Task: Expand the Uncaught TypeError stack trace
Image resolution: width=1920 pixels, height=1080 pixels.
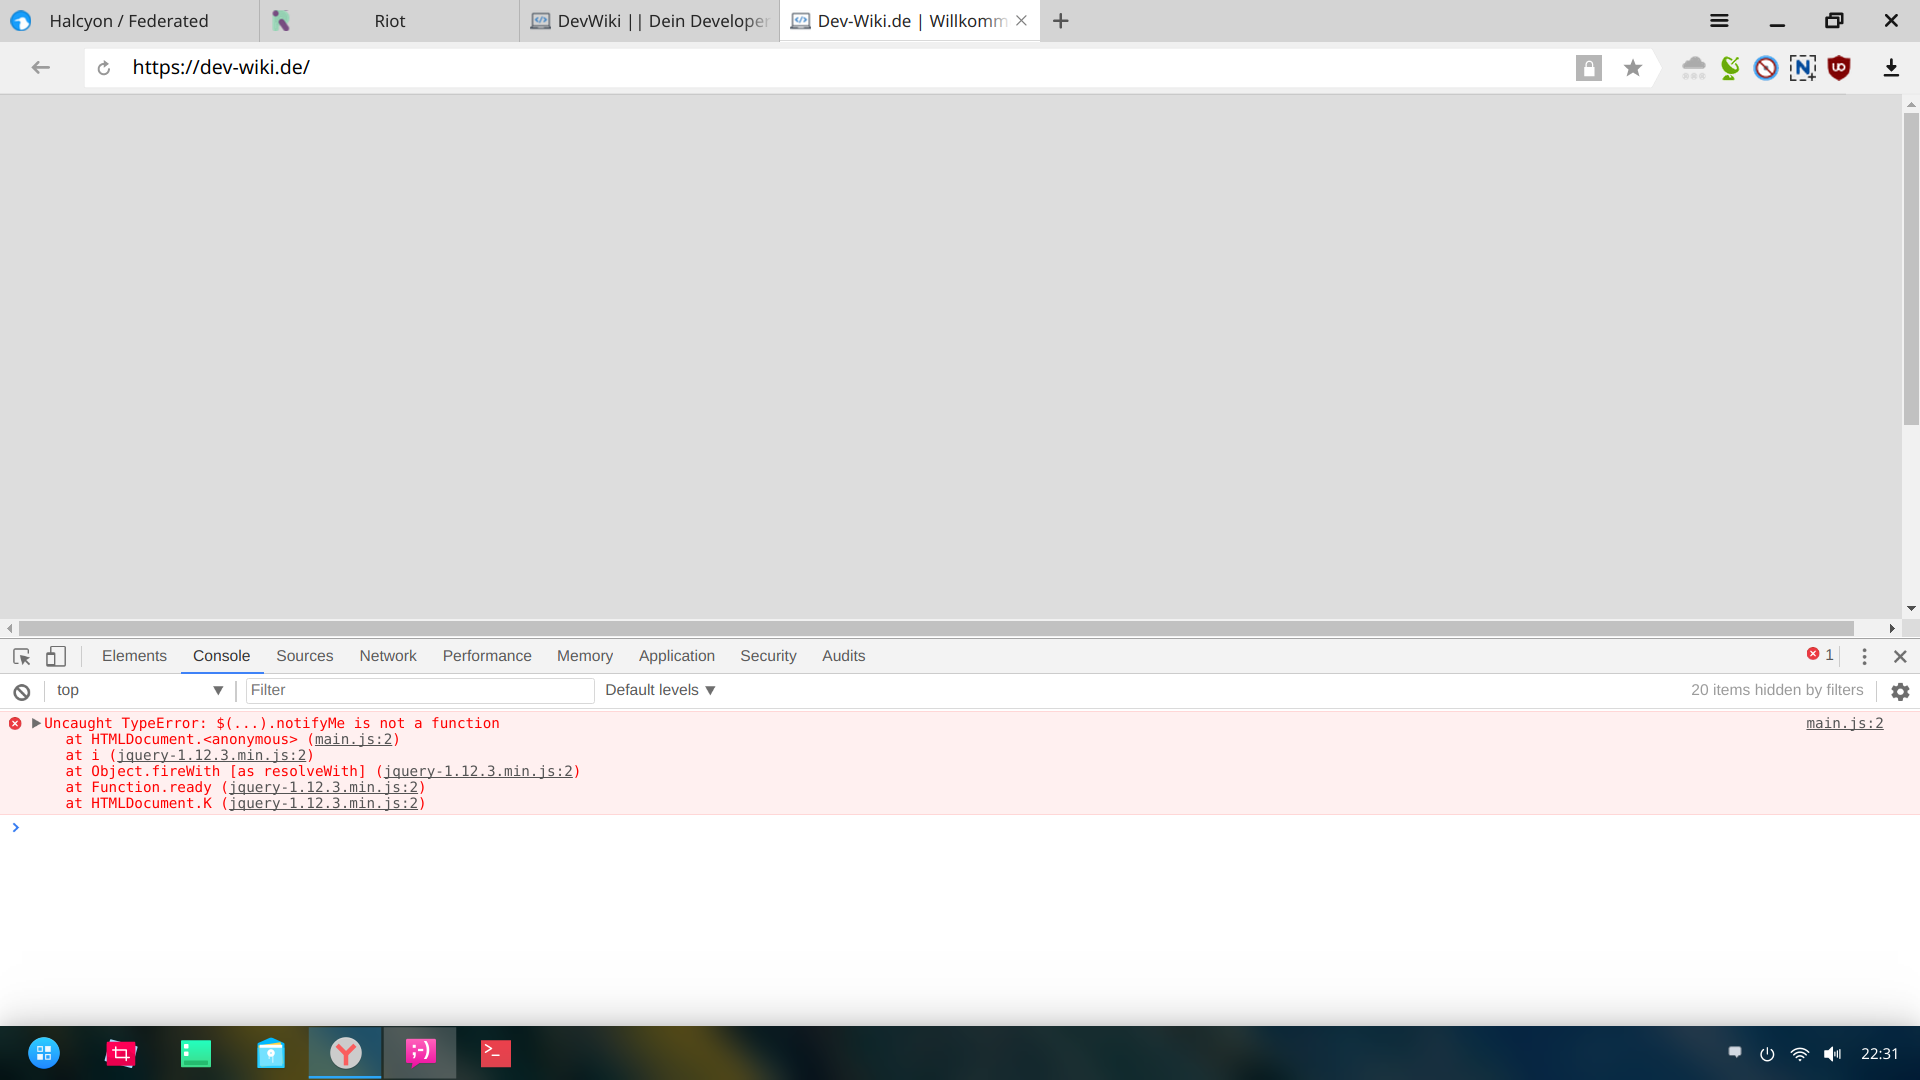Action: (36, 723)
